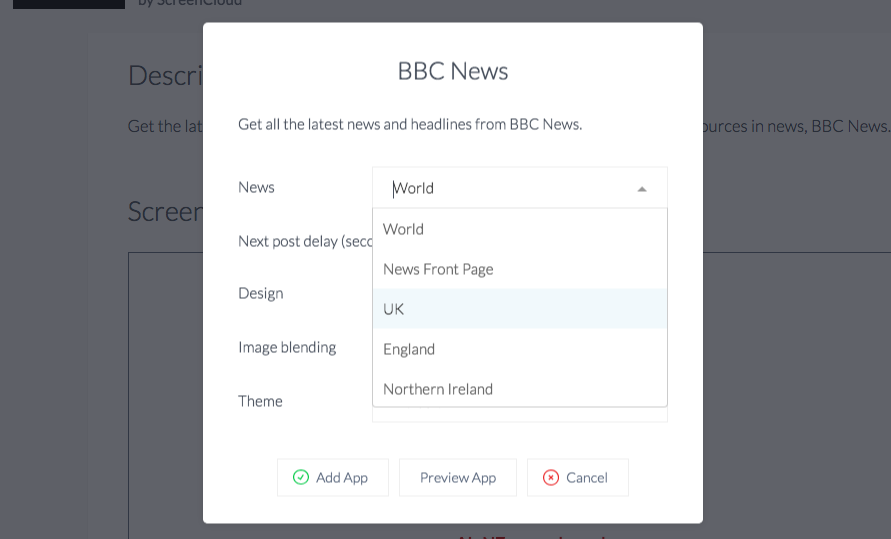891x539 pixels.
Task: Click the red X icon on Cancel
Action: pos(551,478)
